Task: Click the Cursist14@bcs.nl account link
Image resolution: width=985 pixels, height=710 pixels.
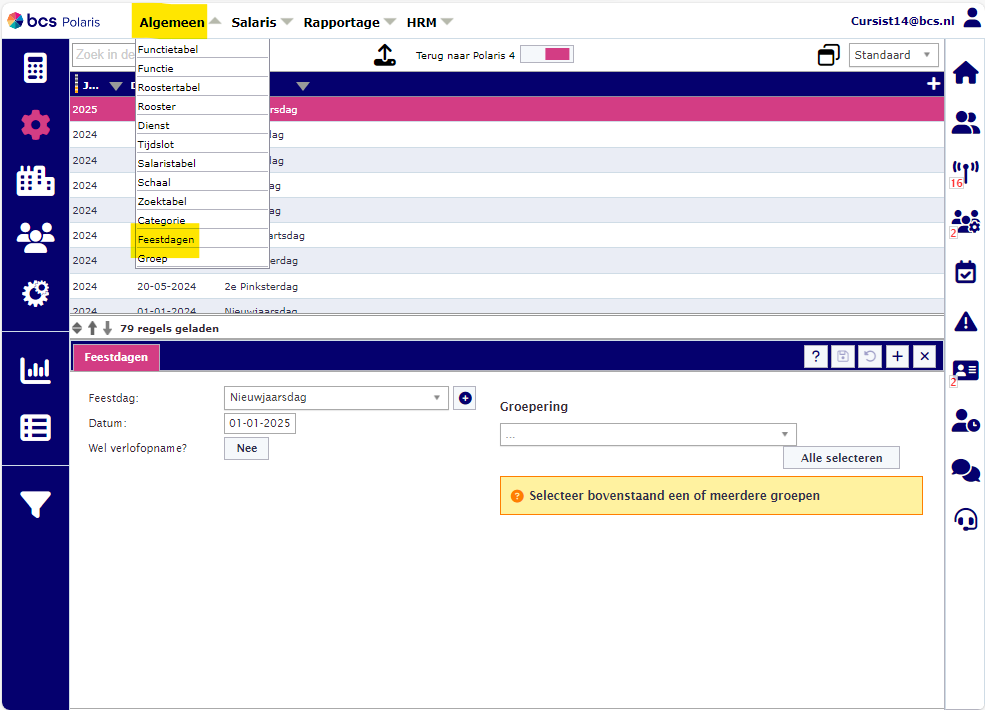Action: pos(902,21)
